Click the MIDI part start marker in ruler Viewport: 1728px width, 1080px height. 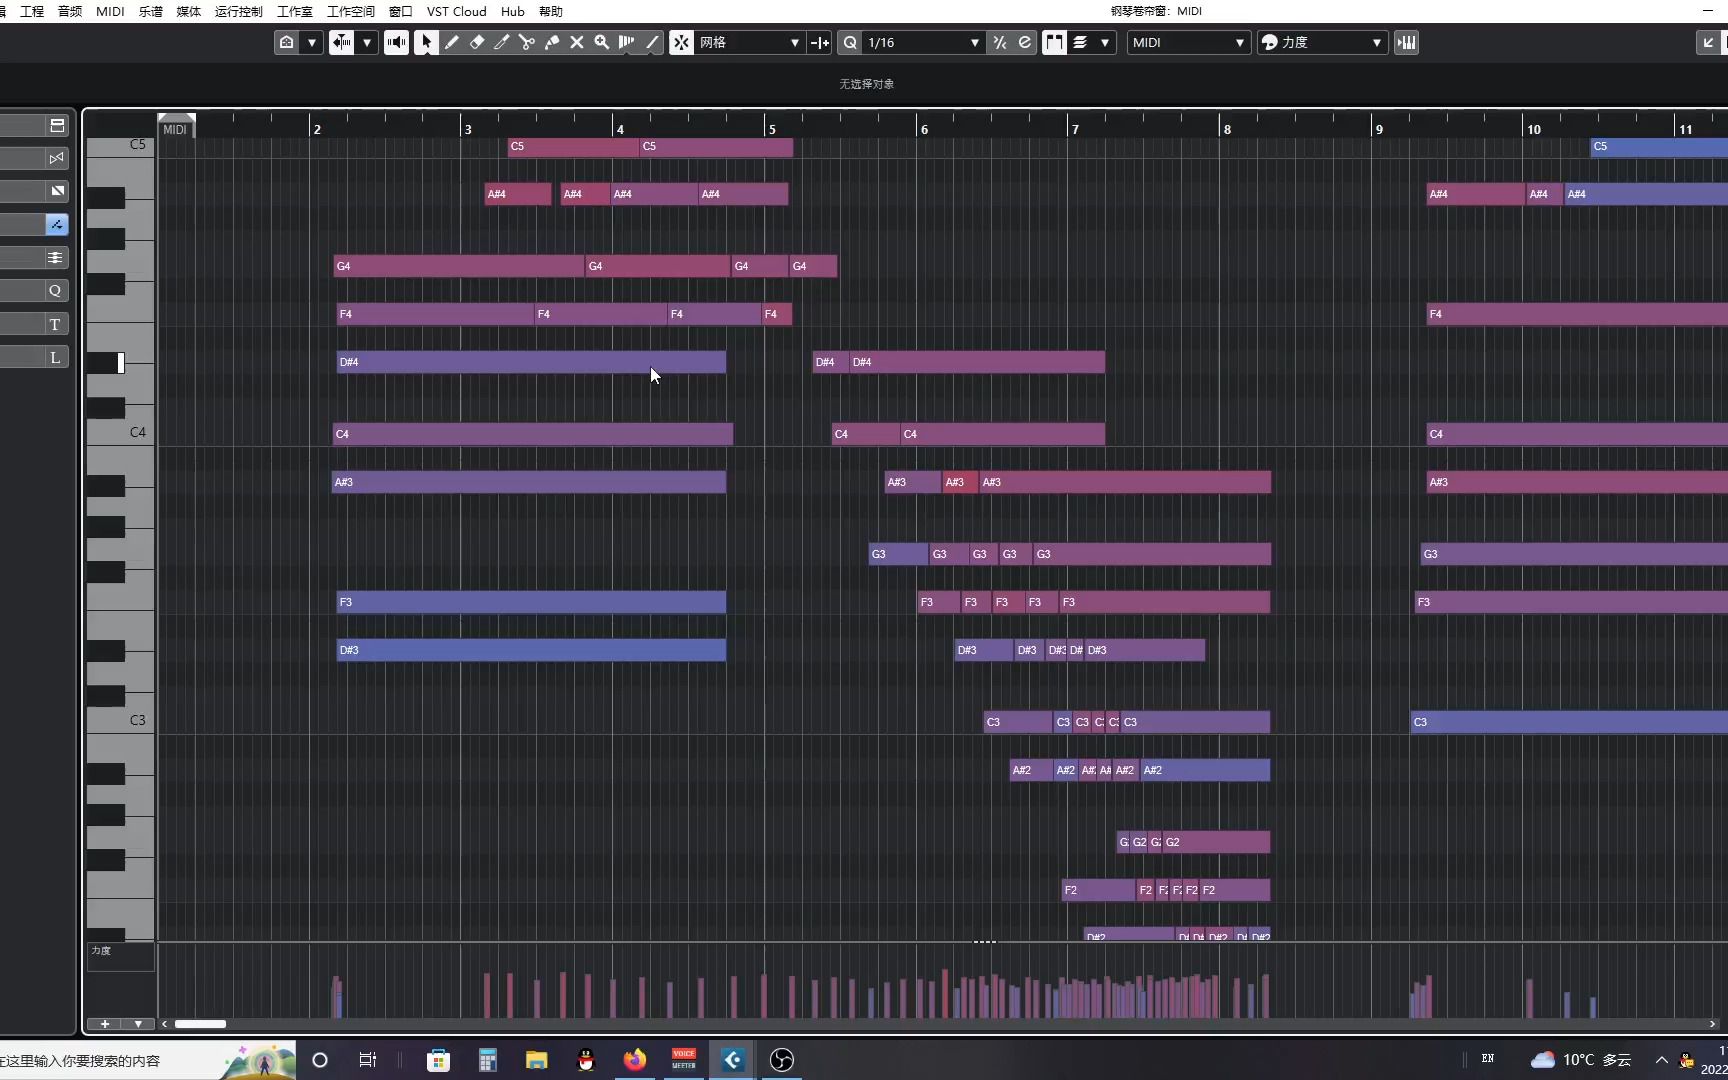[x=176, y=127]
